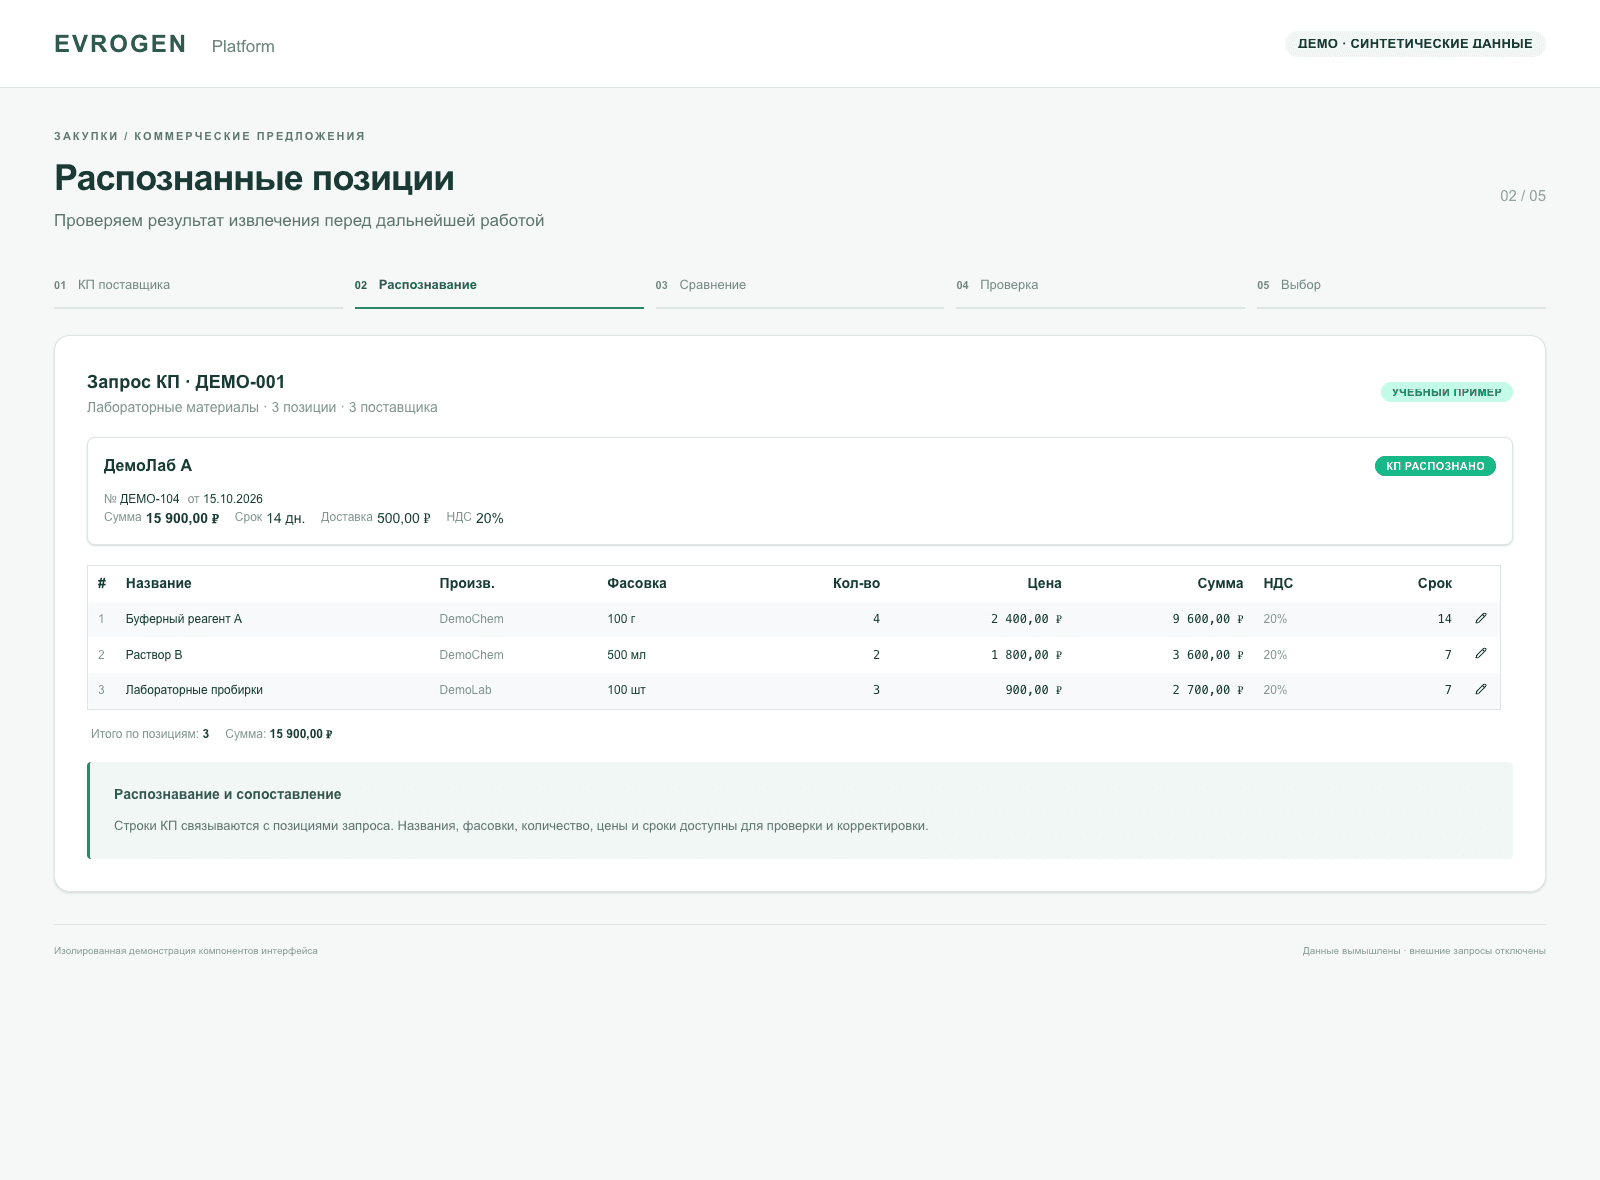Click the 9 600,00 ₽ sum cell
The height and width of the screenshot is (1180, 1600).
coord(1208,619)
